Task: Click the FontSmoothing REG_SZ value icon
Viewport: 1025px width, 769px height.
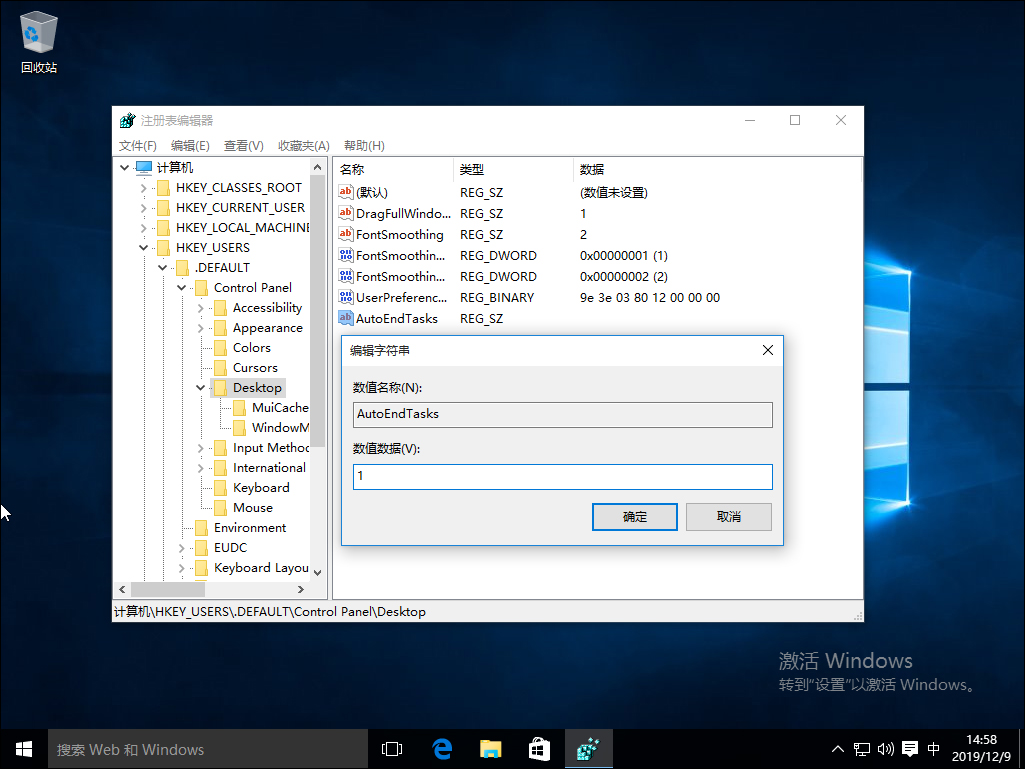Action: [x=344, y=234]
